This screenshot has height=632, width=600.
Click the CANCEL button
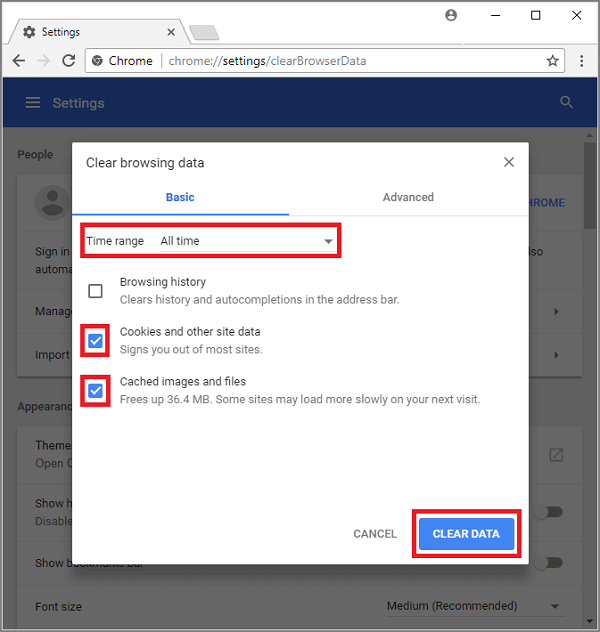(375, 534)
